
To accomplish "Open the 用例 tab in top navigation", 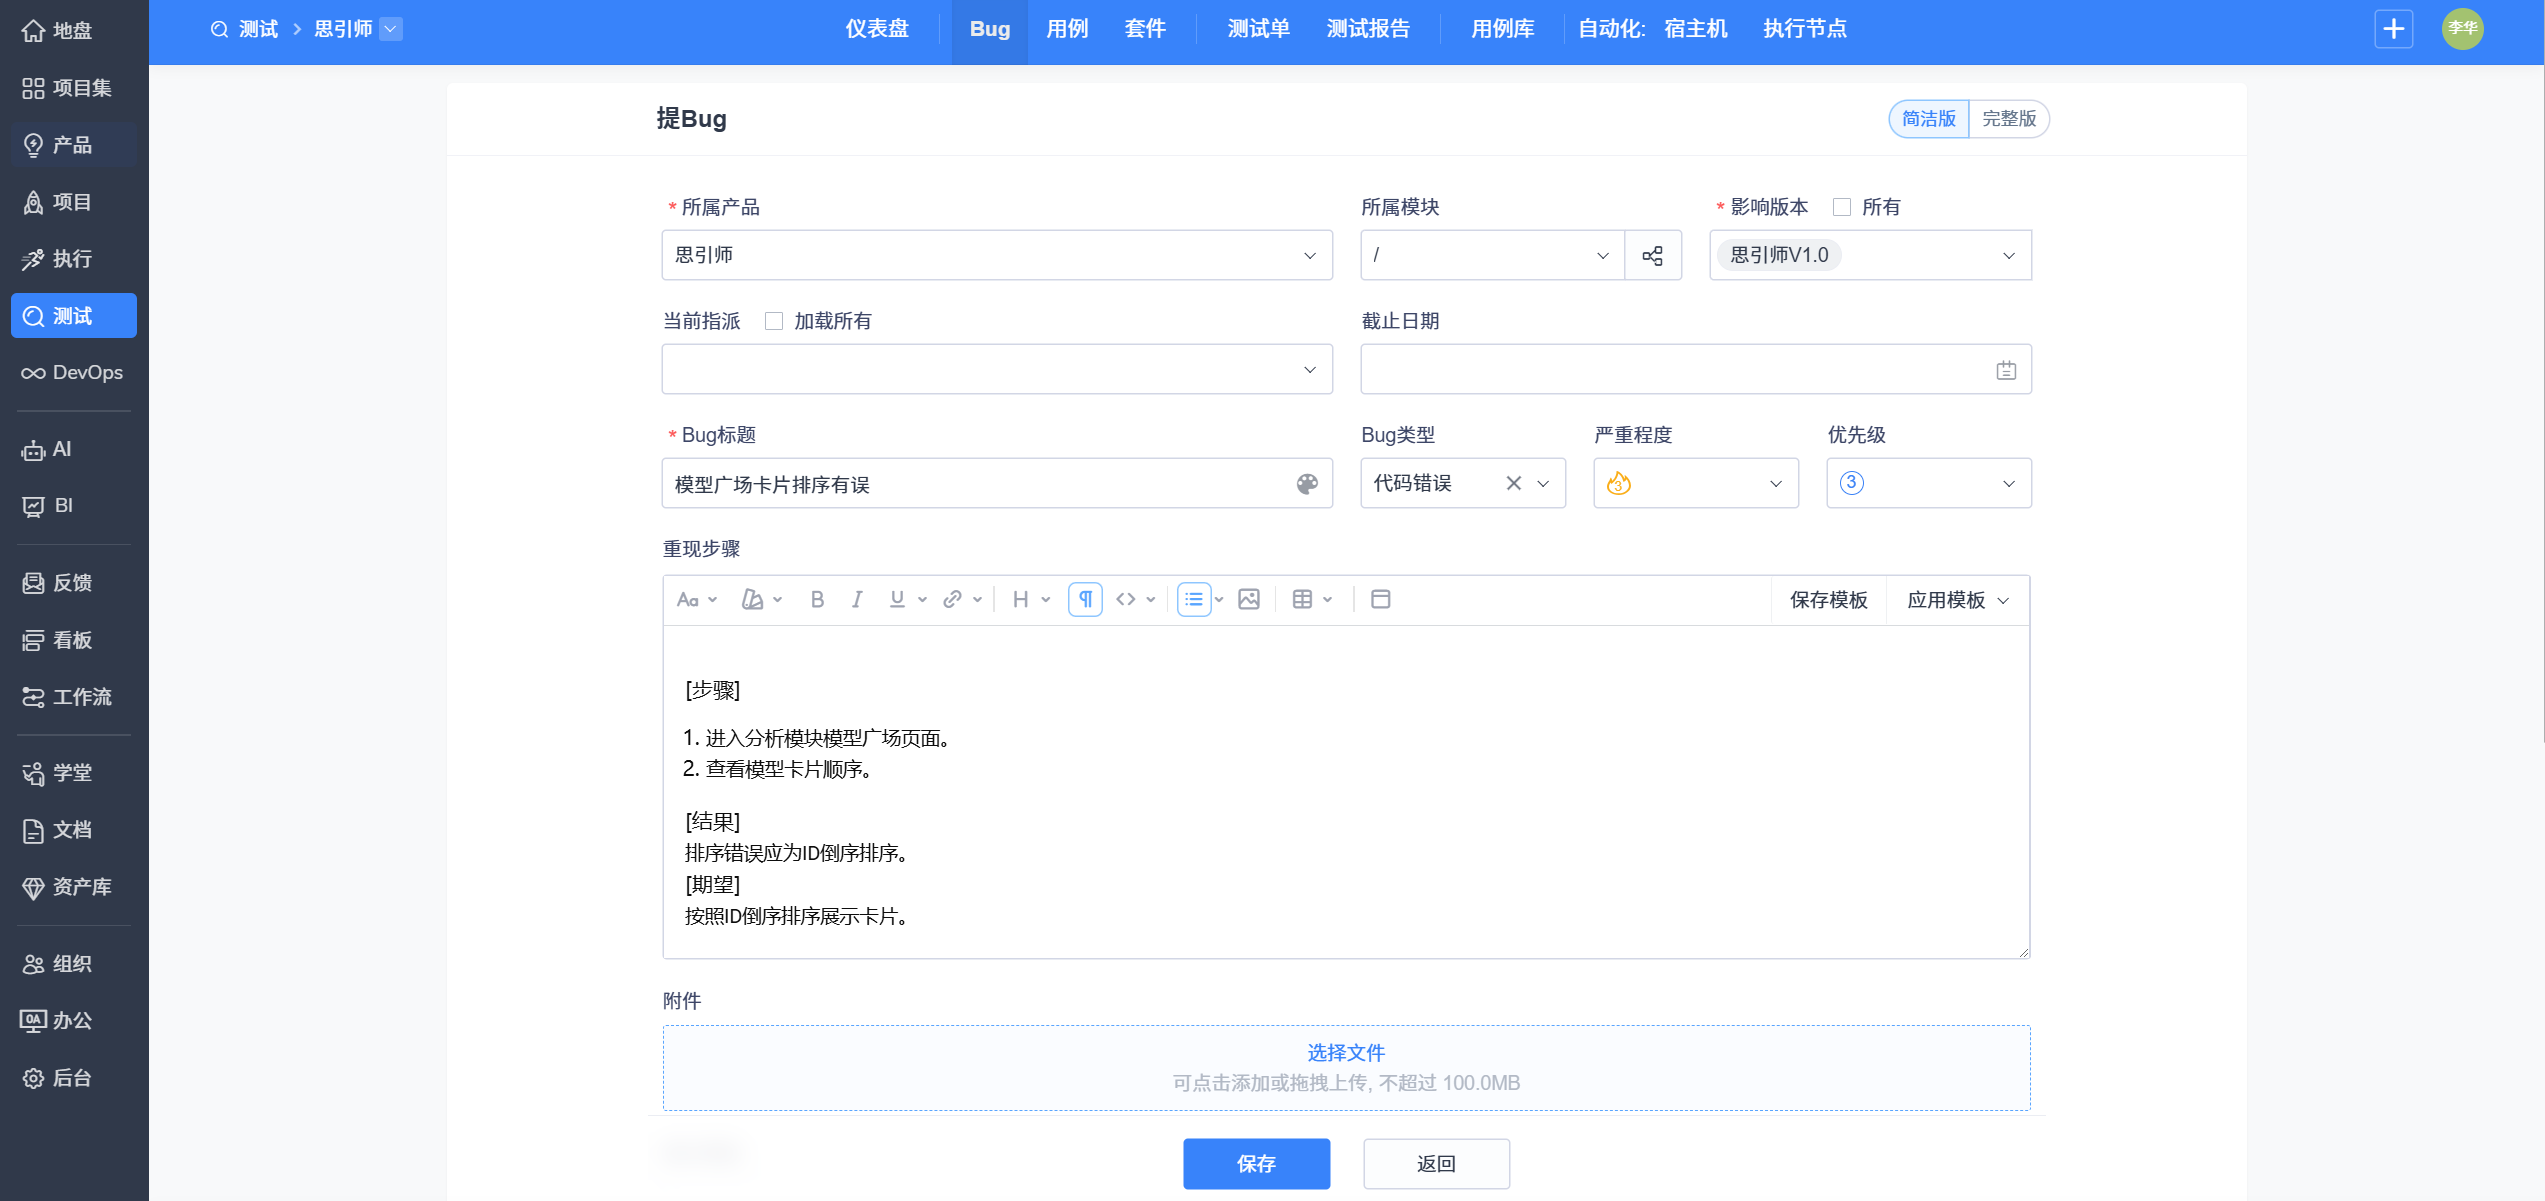I will [1067, 29].
